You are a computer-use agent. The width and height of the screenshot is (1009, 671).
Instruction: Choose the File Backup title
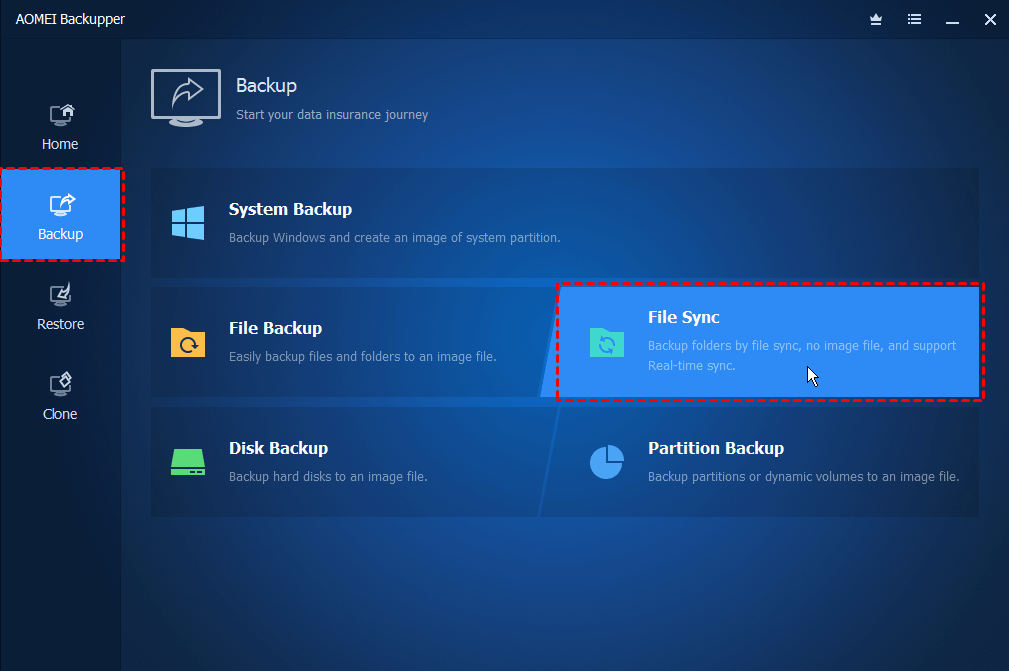pyautogui.click(x=275, y=328)
